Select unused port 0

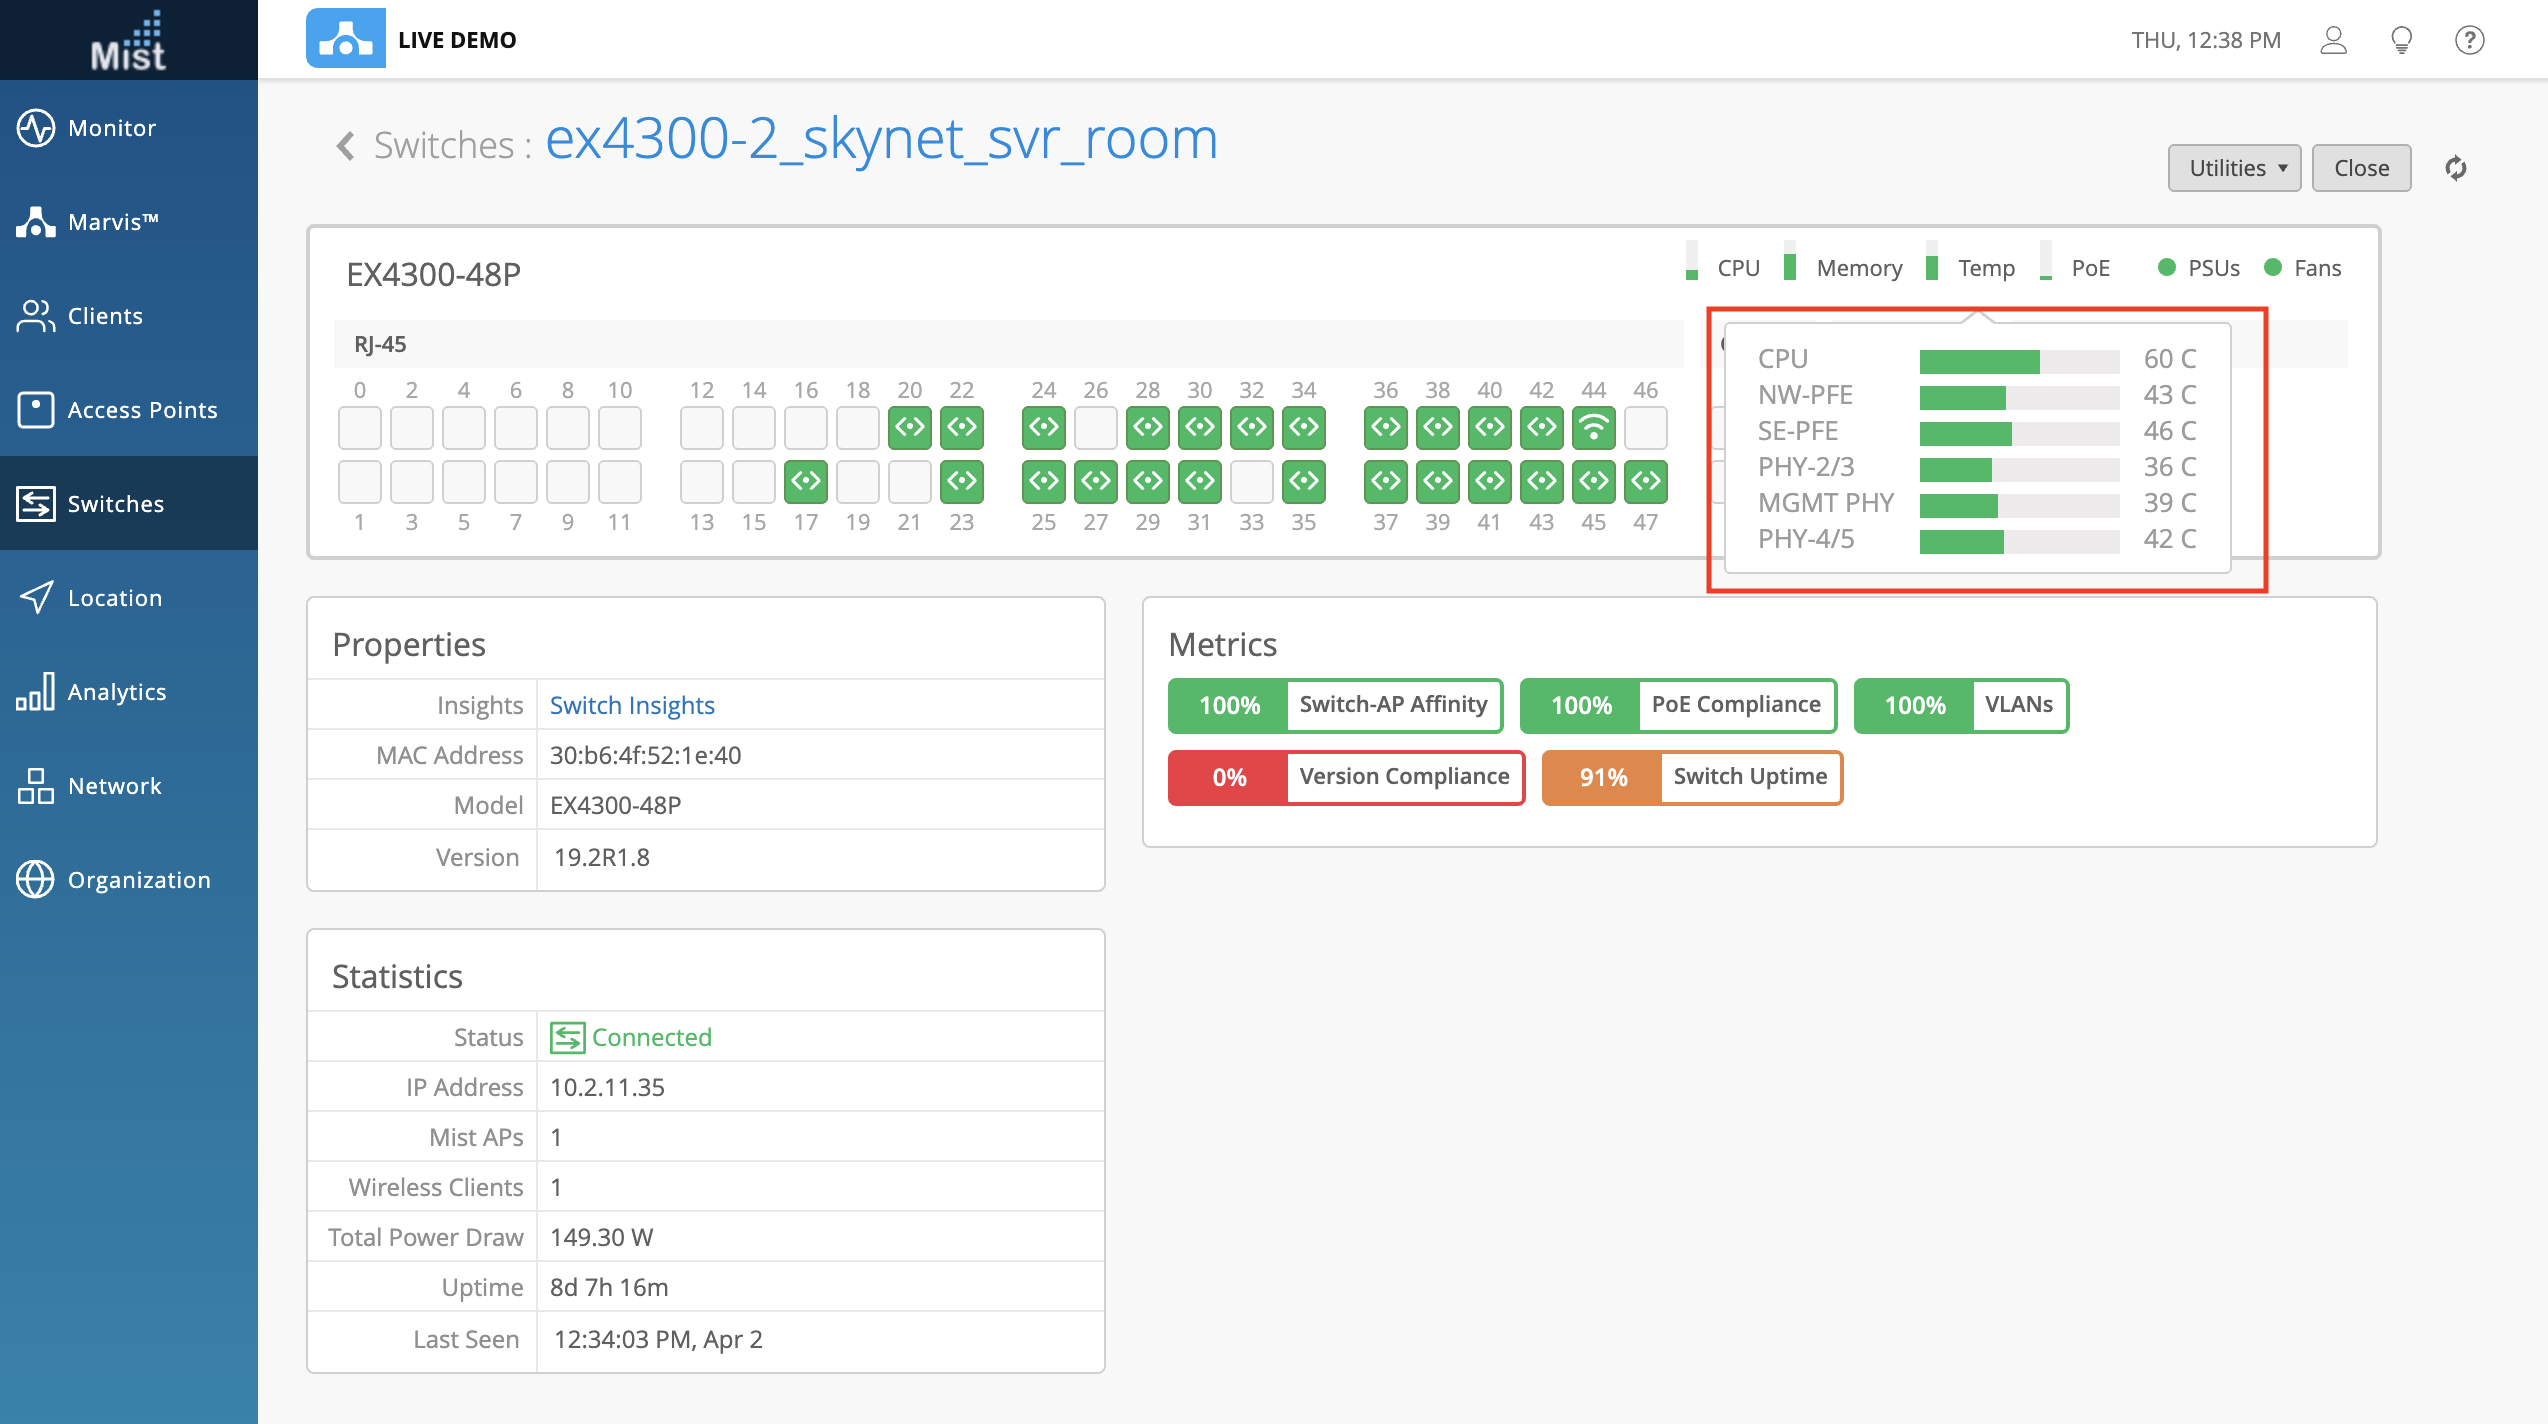(359, 428)
